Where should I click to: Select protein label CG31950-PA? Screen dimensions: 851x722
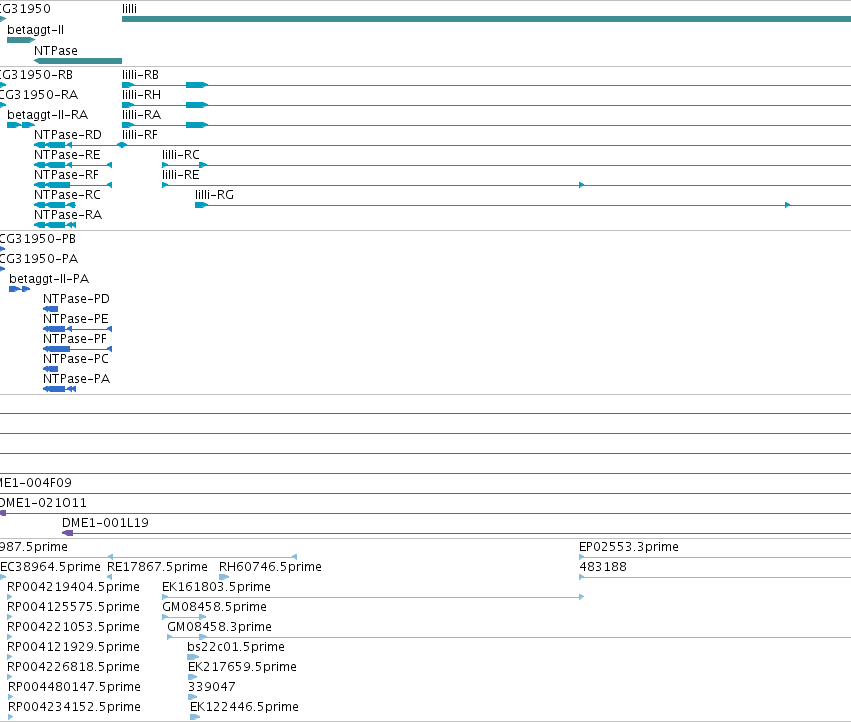pyautogui.click(x=39, y=259)
